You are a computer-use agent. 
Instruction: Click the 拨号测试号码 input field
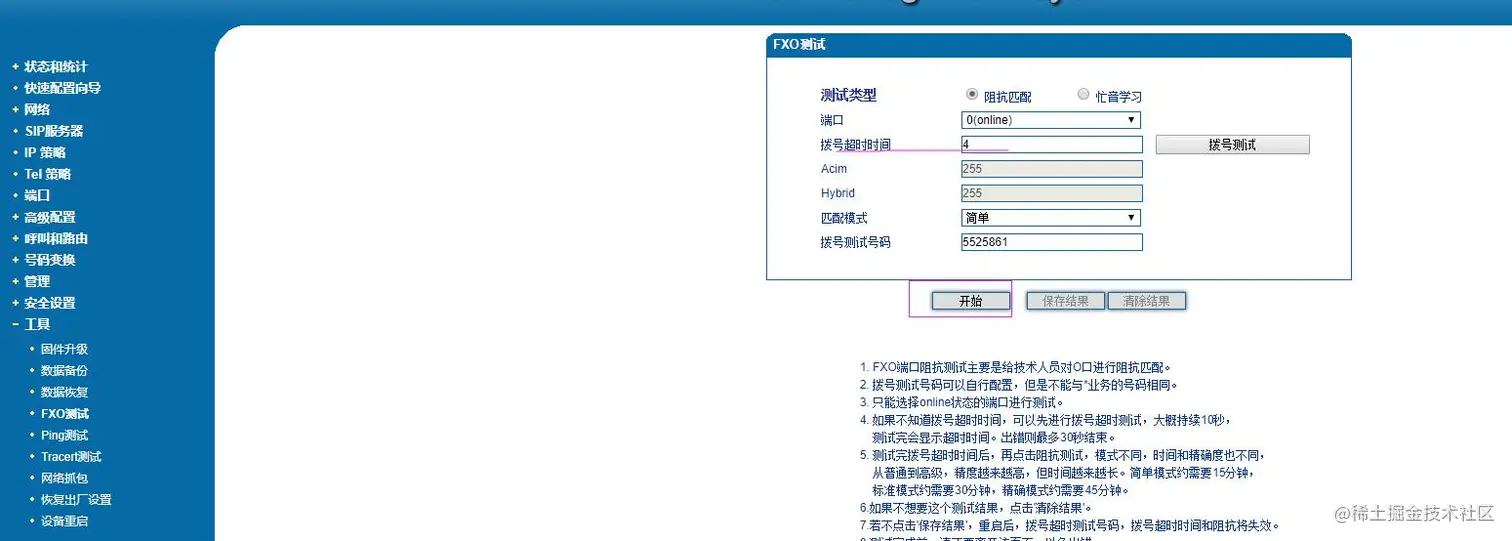click(x=1051, y=242)
